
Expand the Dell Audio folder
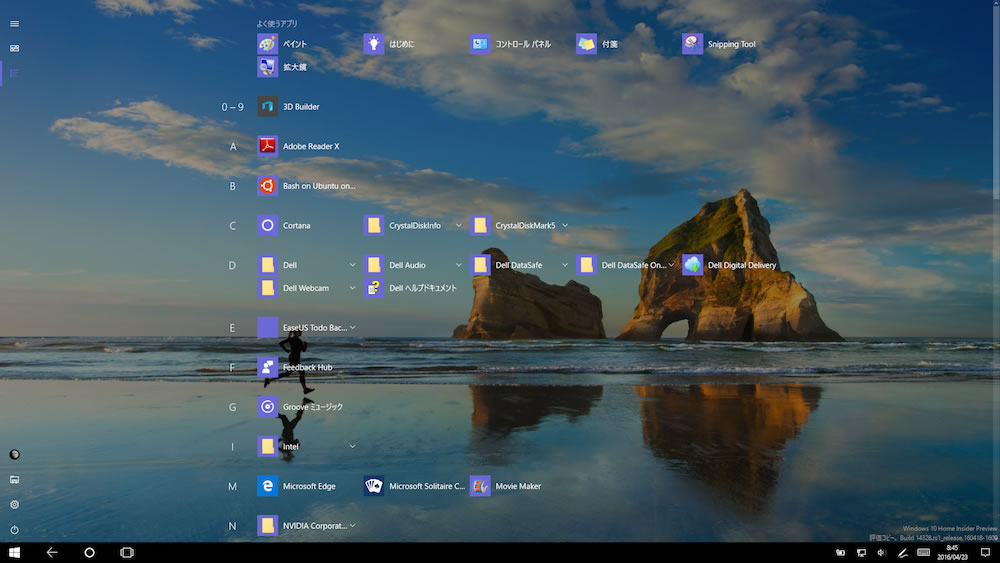(459, 265)
